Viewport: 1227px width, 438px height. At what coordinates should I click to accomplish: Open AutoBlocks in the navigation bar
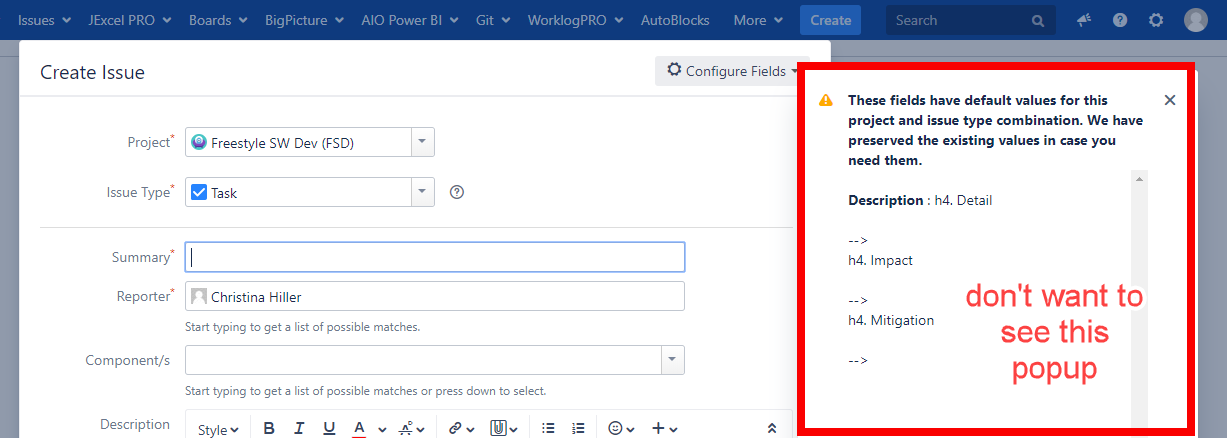point(675,20)
